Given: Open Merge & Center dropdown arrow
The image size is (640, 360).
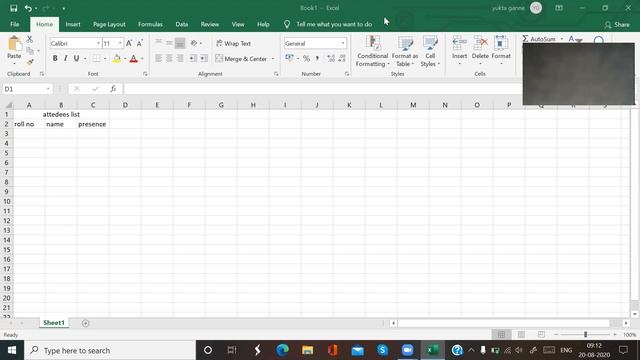Looking at the screenshot, I should [x=273, y=59].
